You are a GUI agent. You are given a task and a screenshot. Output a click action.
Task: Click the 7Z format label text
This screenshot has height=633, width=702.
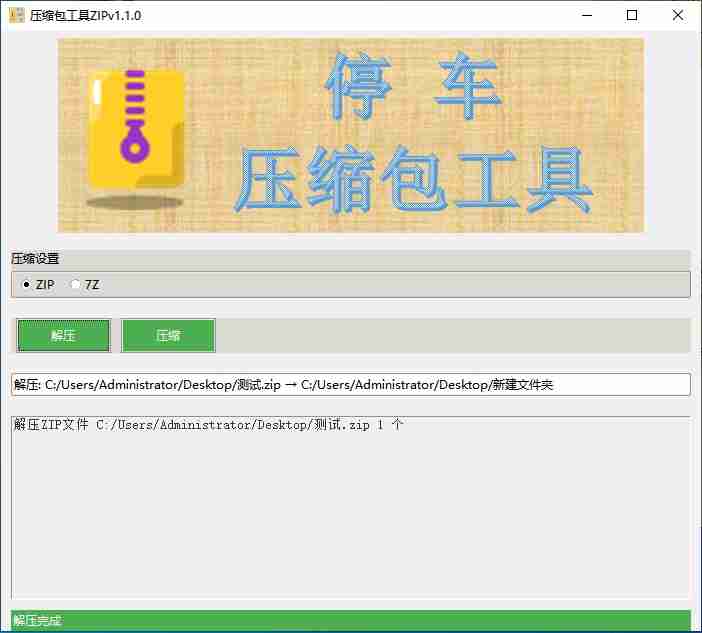pos(92,285)
